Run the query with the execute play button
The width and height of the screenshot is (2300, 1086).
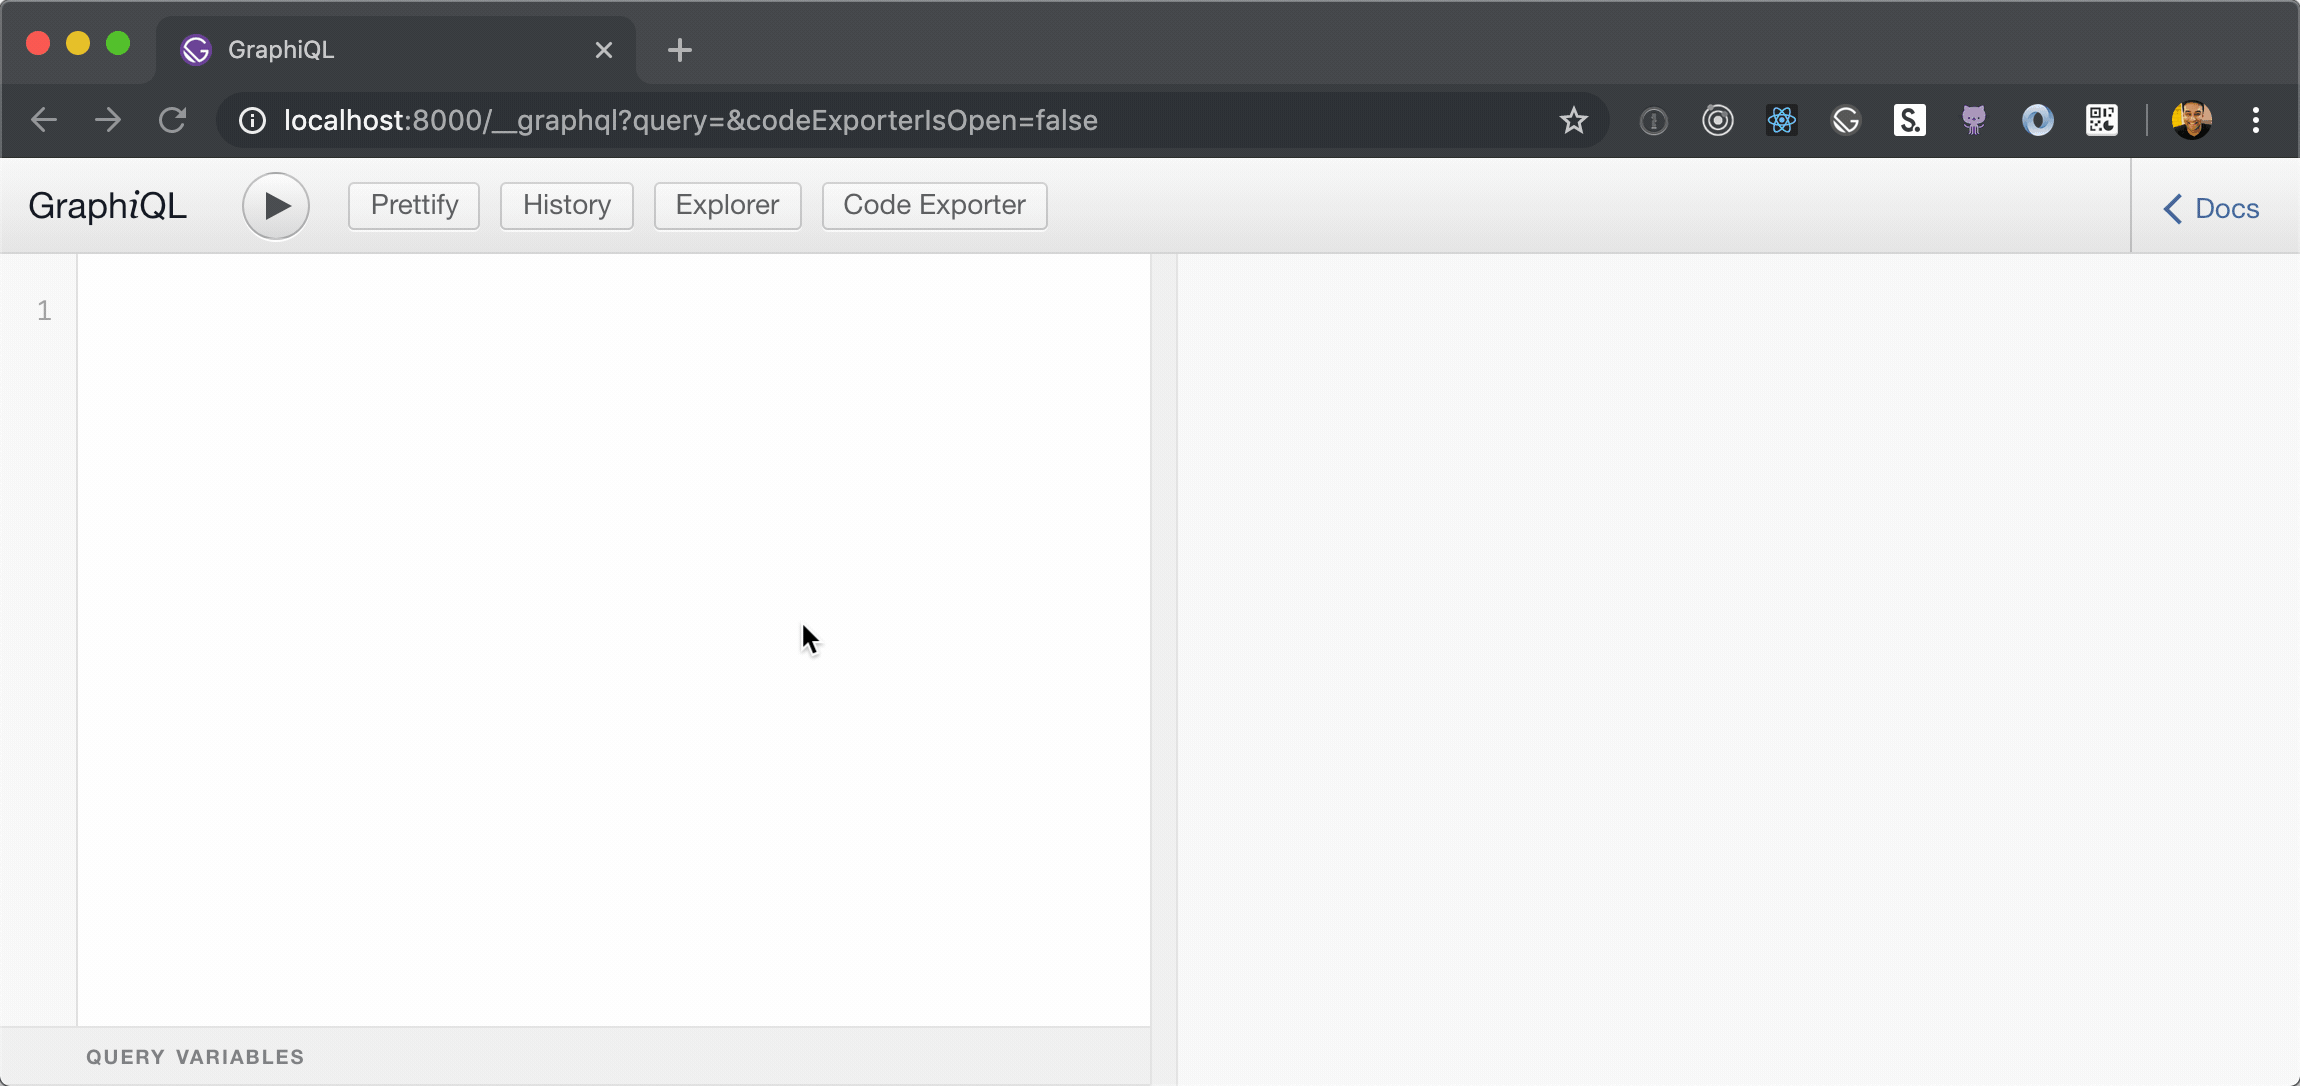pyautogui.click(x=276, y=206)
